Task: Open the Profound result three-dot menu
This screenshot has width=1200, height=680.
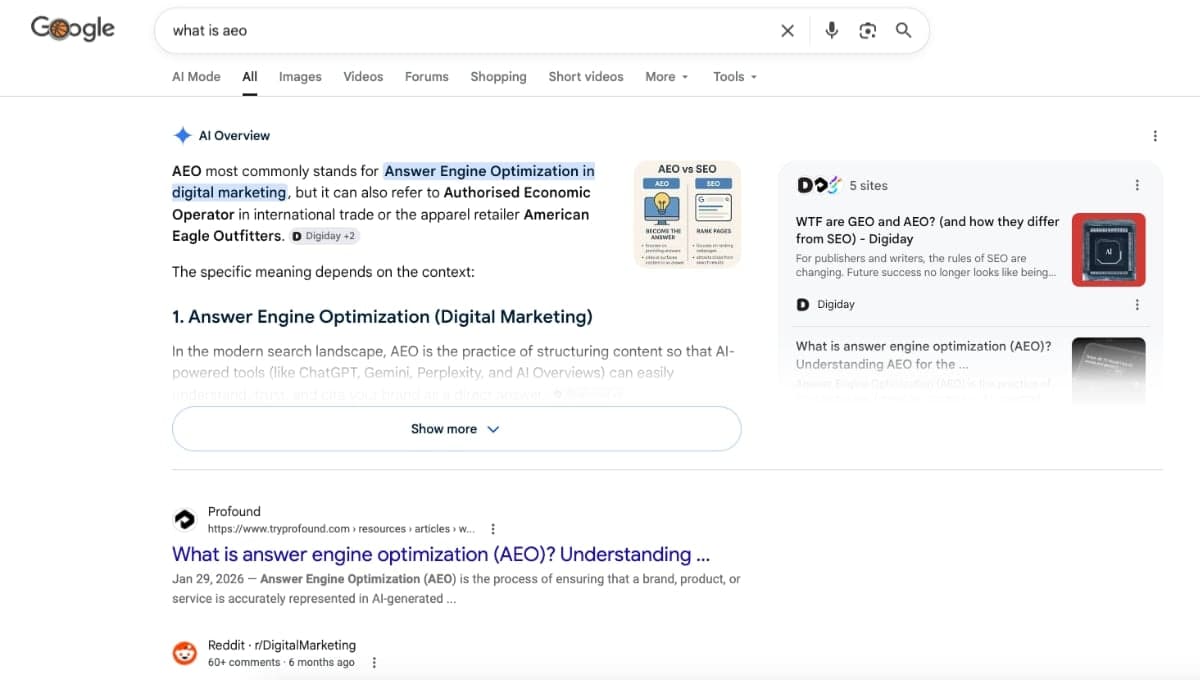Action: click(x=493, y=529)
